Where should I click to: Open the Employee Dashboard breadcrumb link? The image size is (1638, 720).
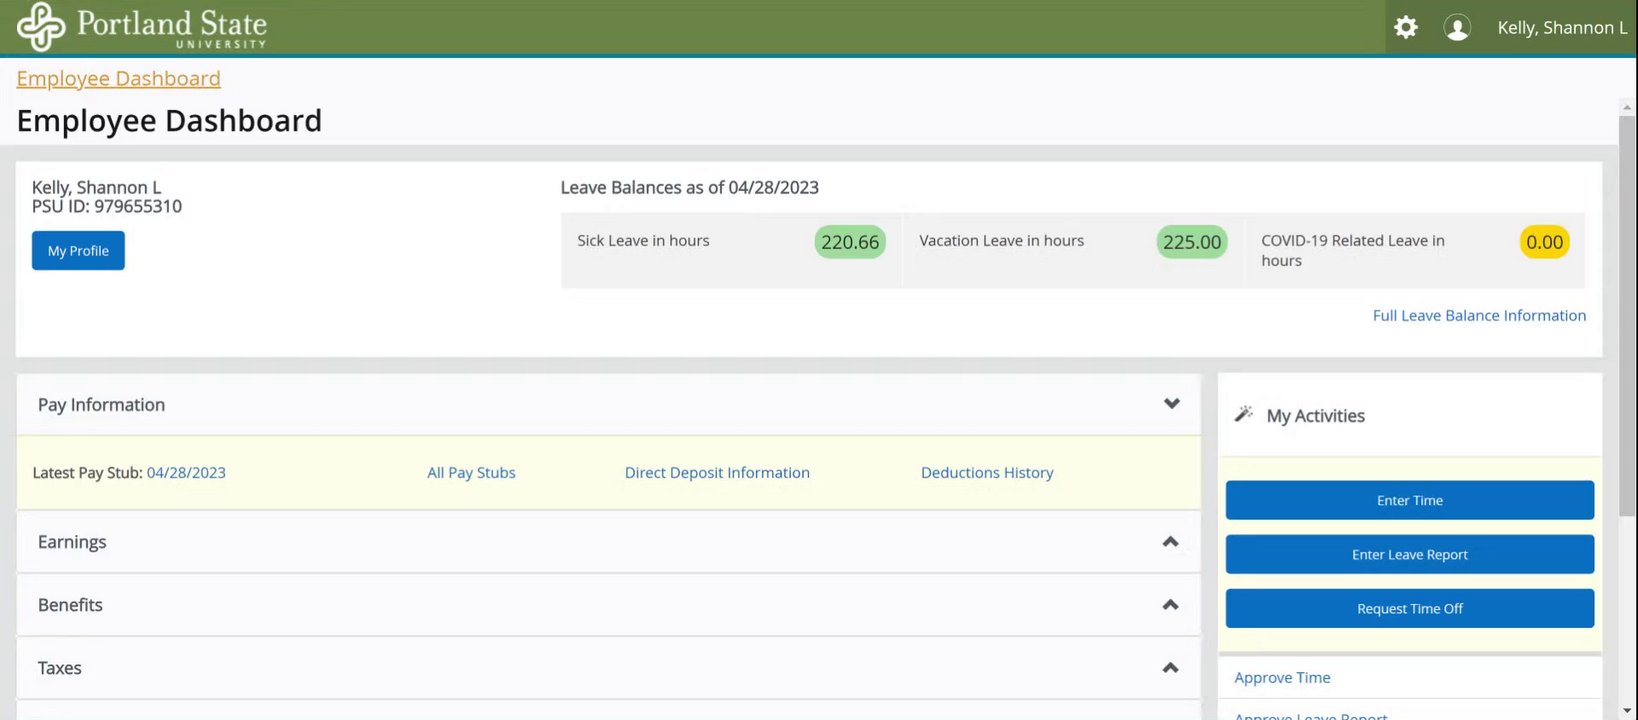click(x=118, y=79)
